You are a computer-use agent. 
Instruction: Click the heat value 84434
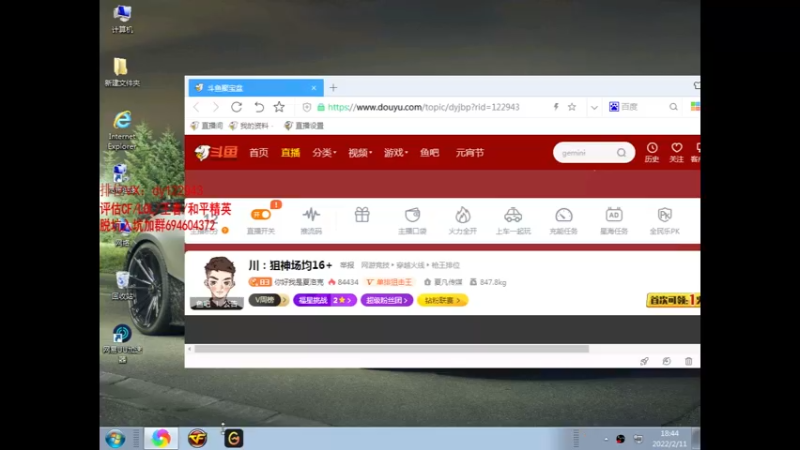348,282
